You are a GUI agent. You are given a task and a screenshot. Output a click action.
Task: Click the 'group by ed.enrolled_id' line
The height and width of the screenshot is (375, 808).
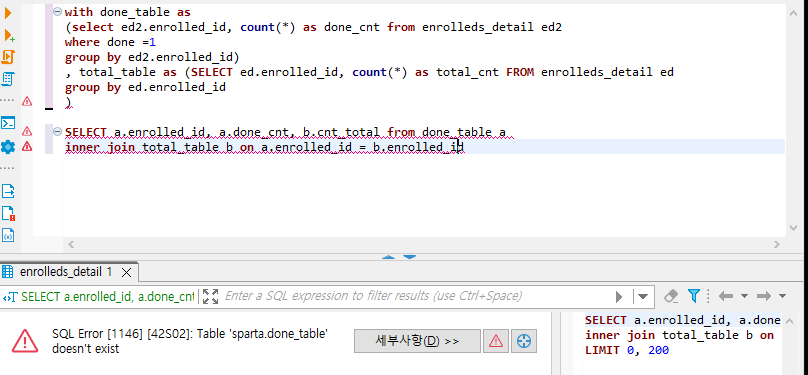click(x=145, y=87)
